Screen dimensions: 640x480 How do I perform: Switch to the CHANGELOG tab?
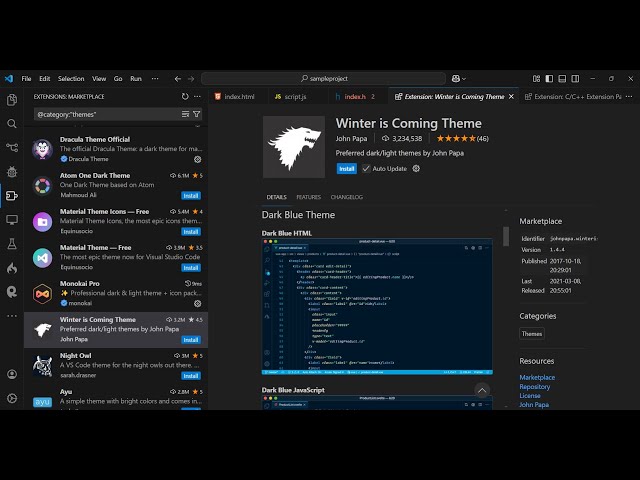click(346, 197)
